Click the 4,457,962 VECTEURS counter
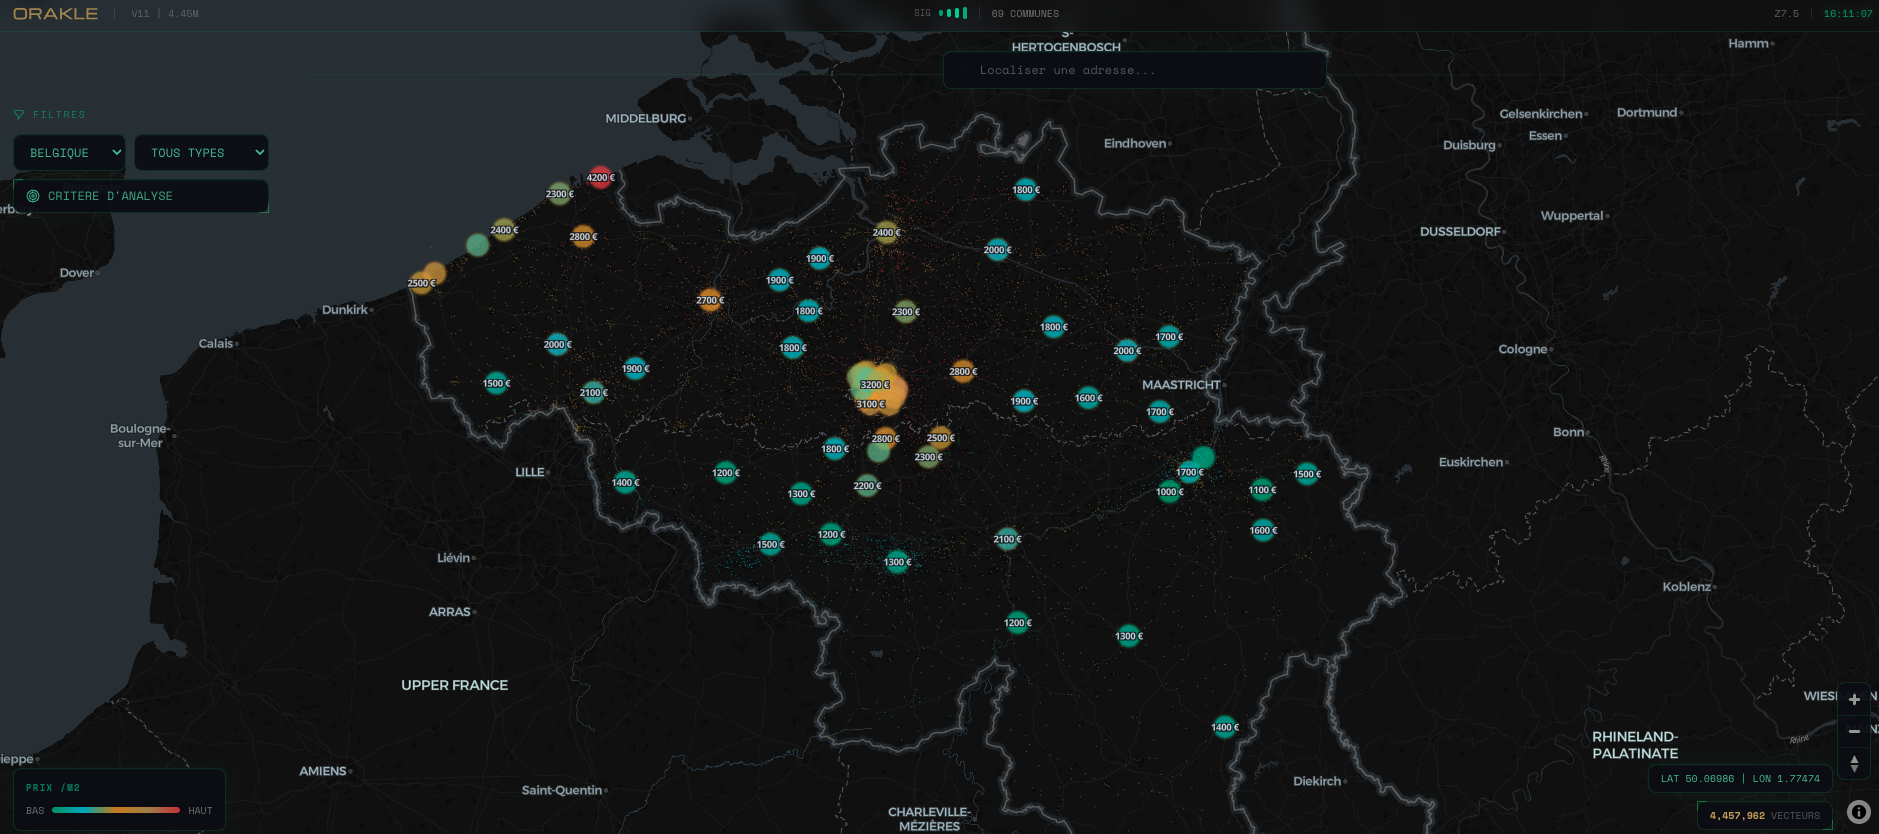This screenshot has height=834, width=1879. click(x=1765, y=816)
